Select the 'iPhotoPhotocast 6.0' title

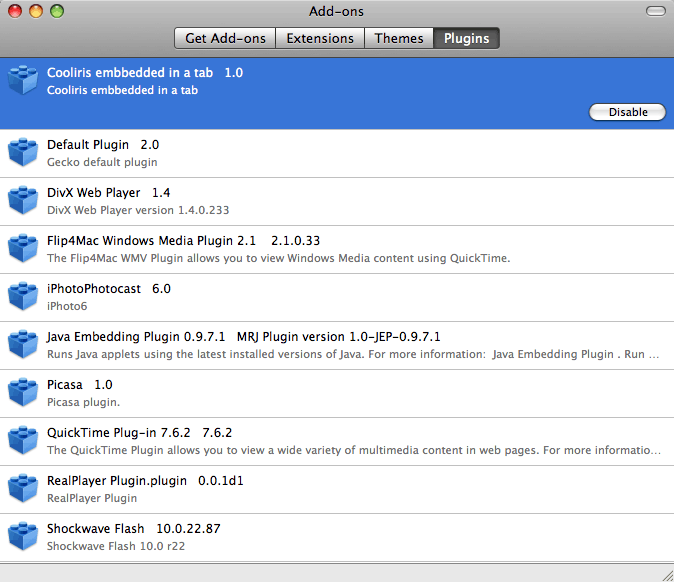[109, 289]
